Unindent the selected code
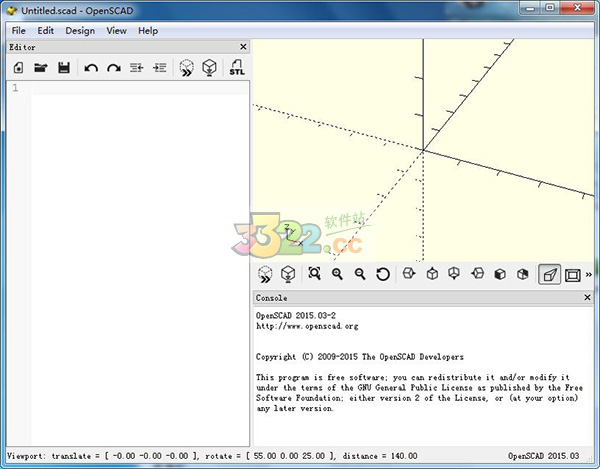The width and height of the screenshot is (600, 469). (x=136, y=68)
